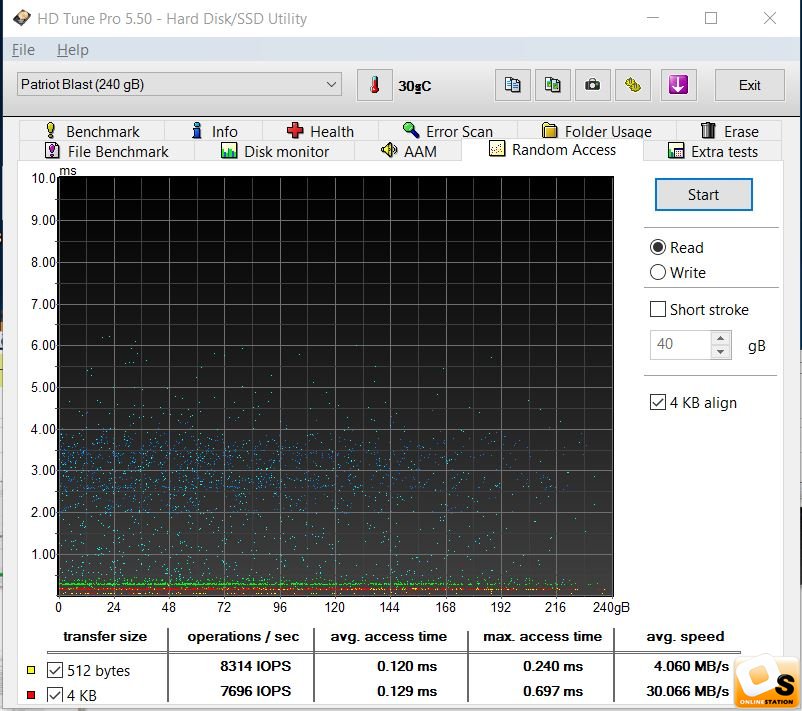
Task: Click the 0.697 ms max access time
Action: (x=553, y=691)
